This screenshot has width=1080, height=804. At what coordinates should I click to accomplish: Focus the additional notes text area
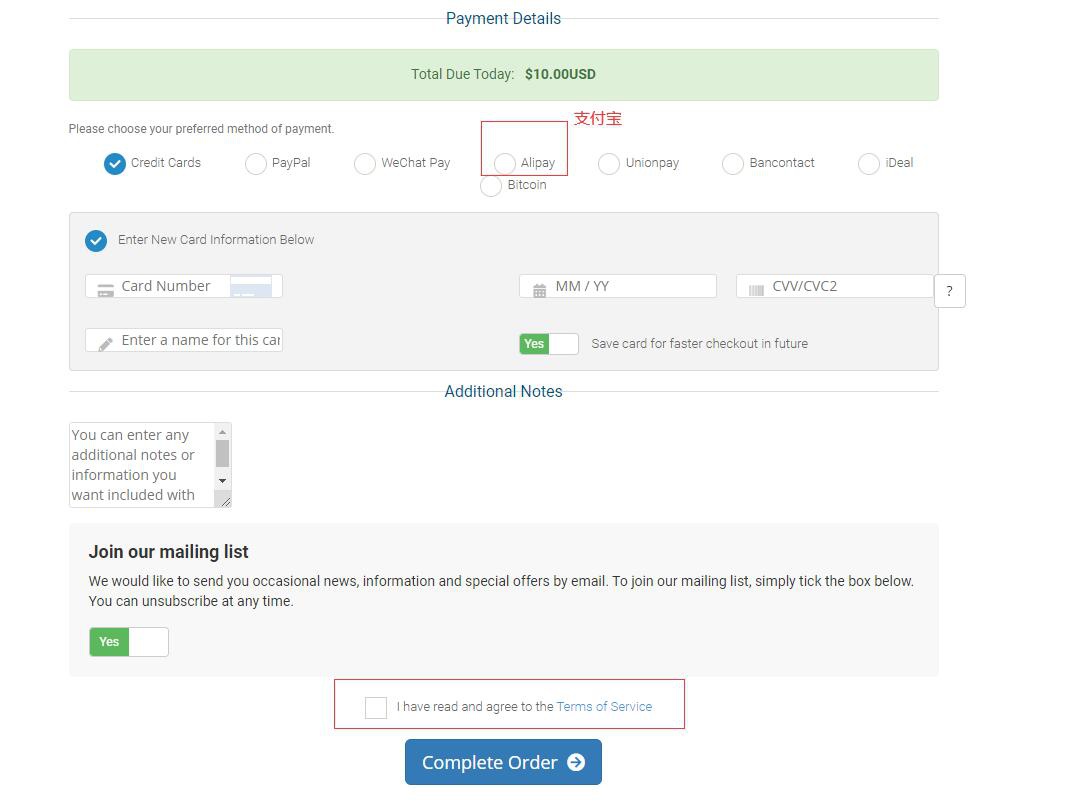(141, 465)
